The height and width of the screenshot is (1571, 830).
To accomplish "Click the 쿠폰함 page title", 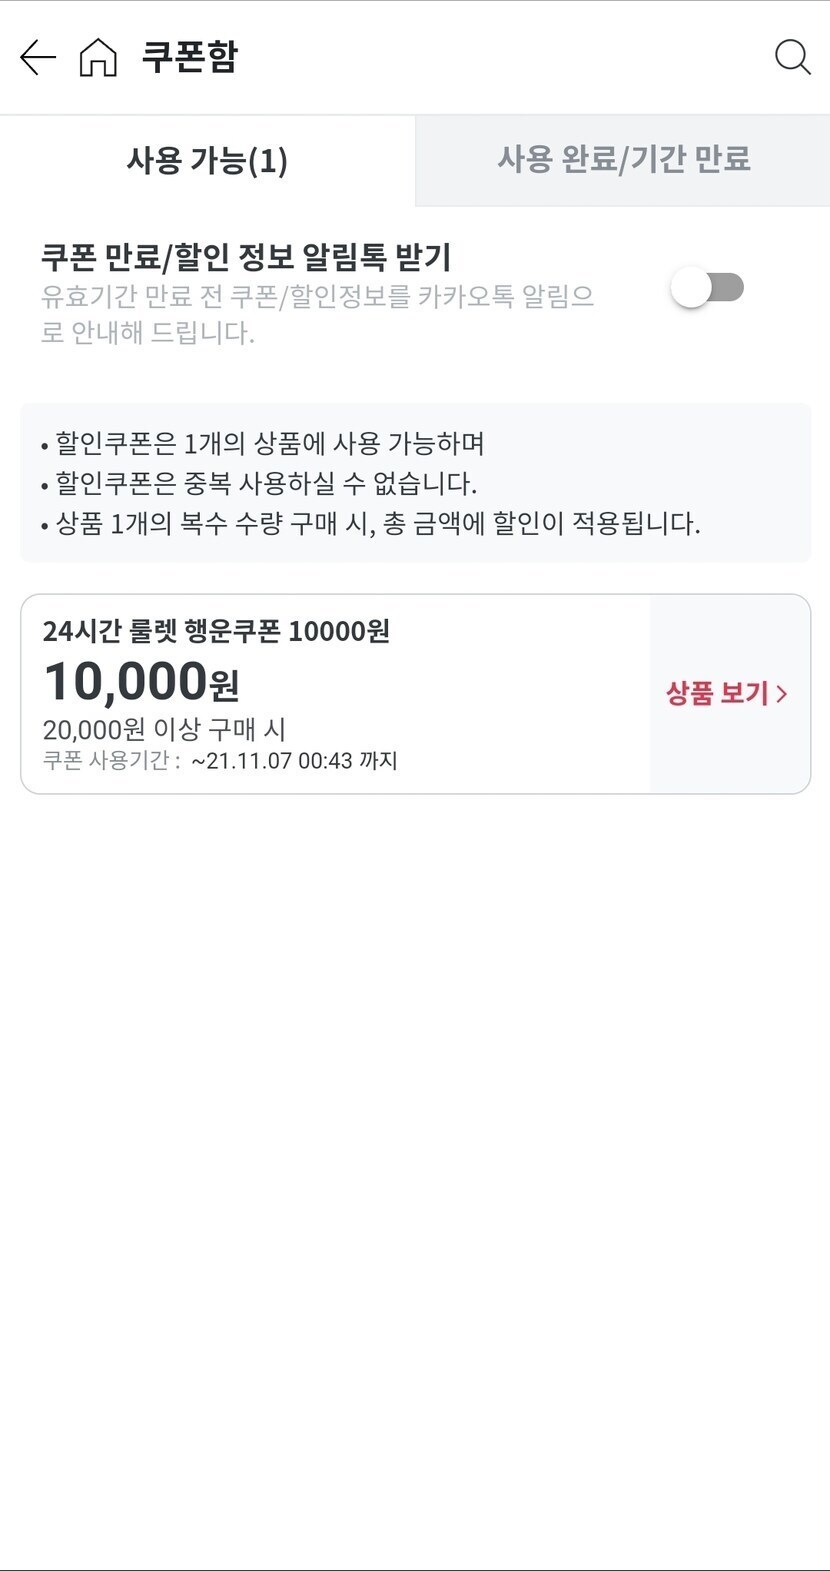I will pos(189,57).
